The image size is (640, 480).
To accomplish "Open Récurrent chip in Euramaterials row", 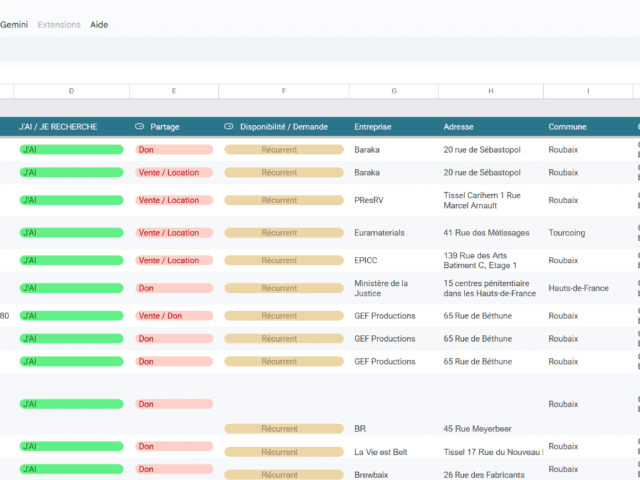I will pos(284,233).
